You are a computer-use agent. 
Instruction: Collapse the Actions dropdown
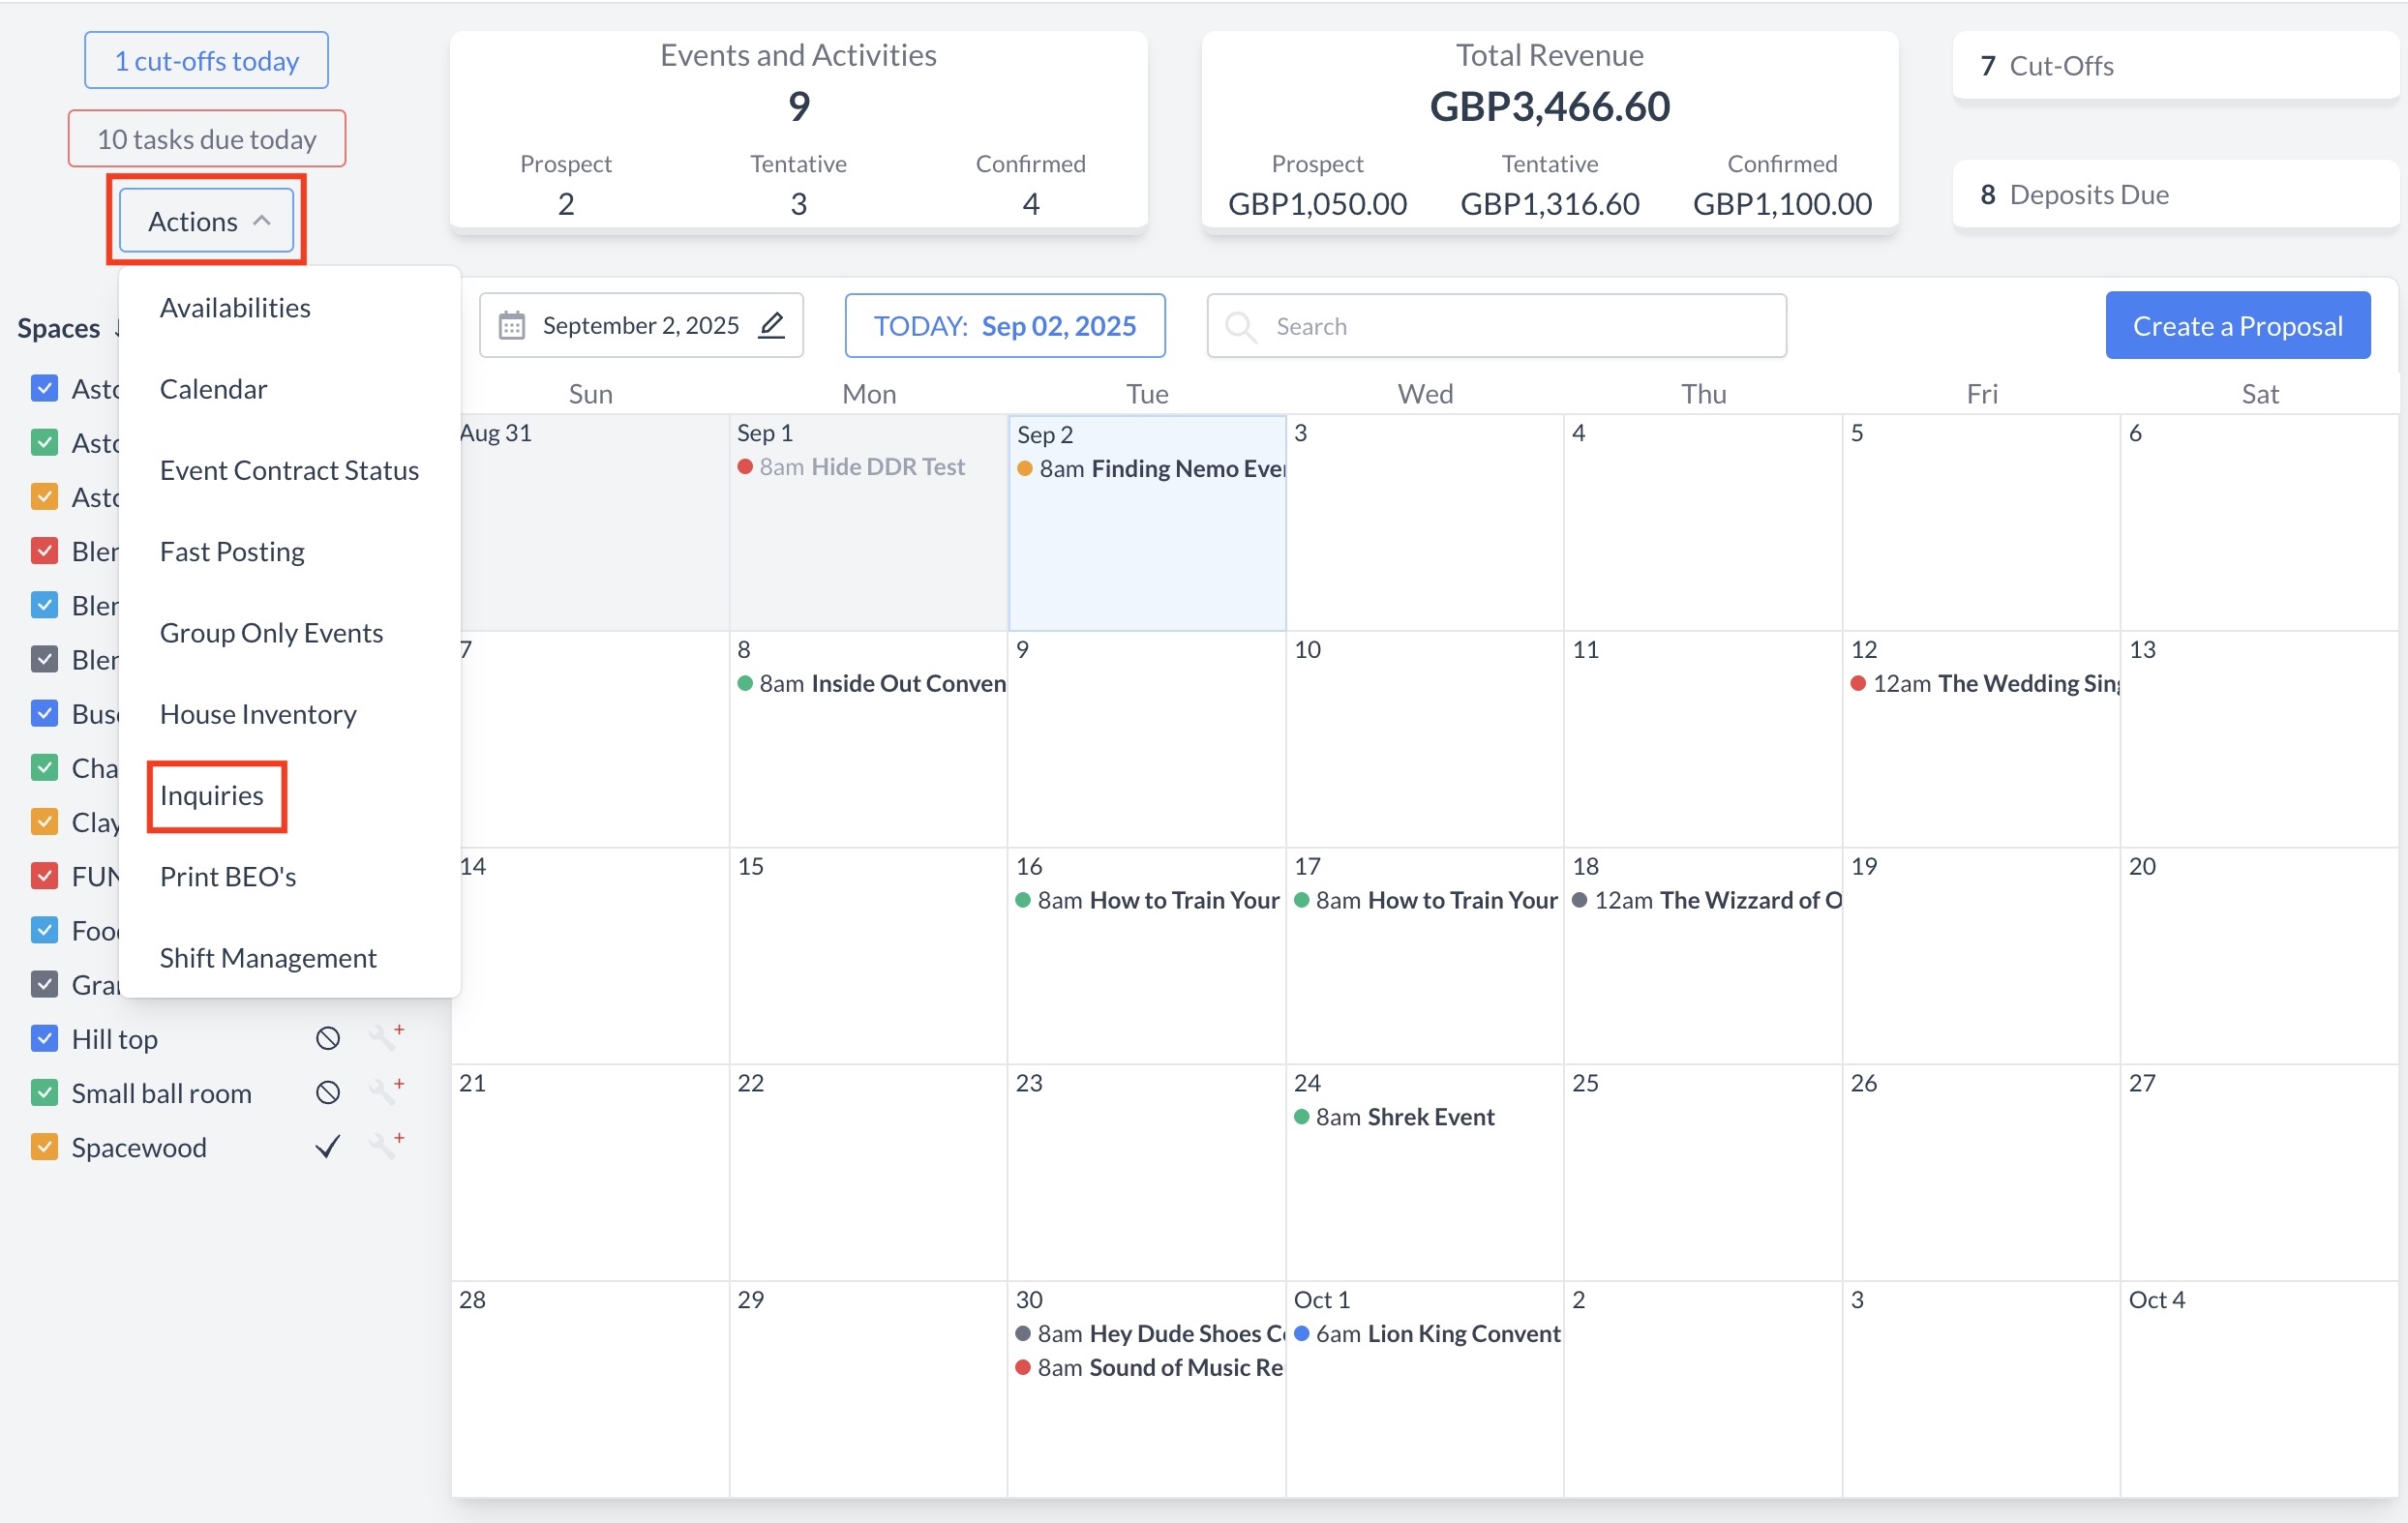[207, 221]
